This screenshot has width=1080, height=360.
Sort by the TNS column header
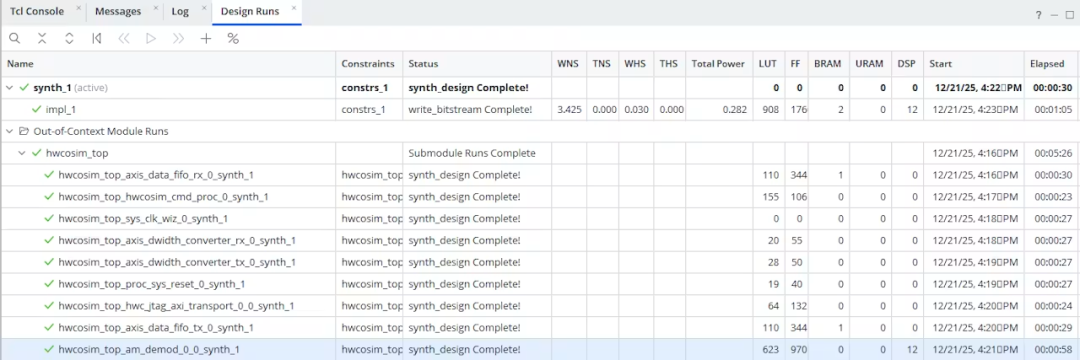(602, 63)
